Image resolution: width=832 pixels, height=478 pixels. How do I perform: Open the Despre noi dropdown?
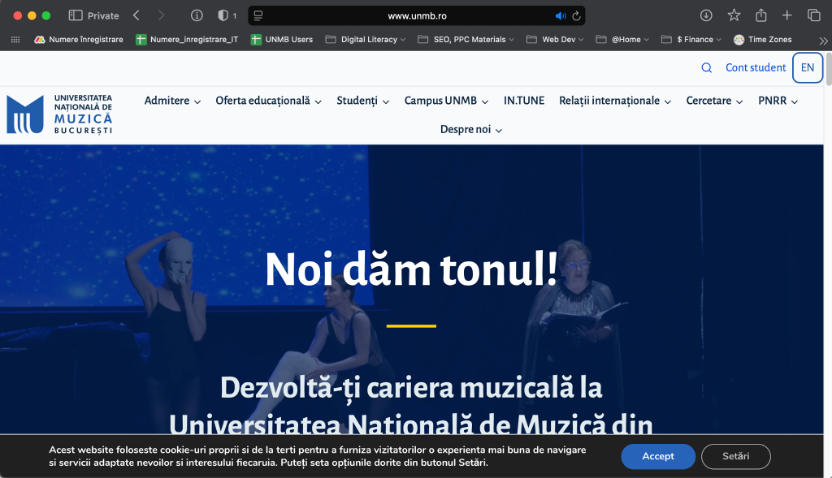(470, 129)
